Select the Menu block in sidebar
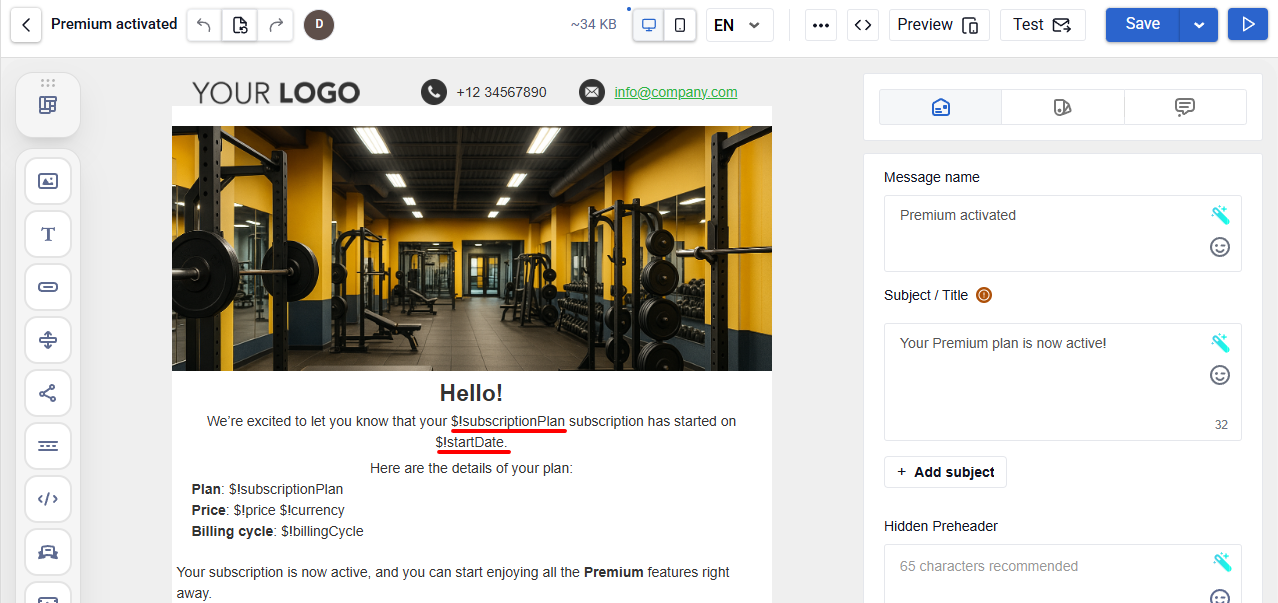Viewport: 1278px width, 603px height. click(48, 446)
